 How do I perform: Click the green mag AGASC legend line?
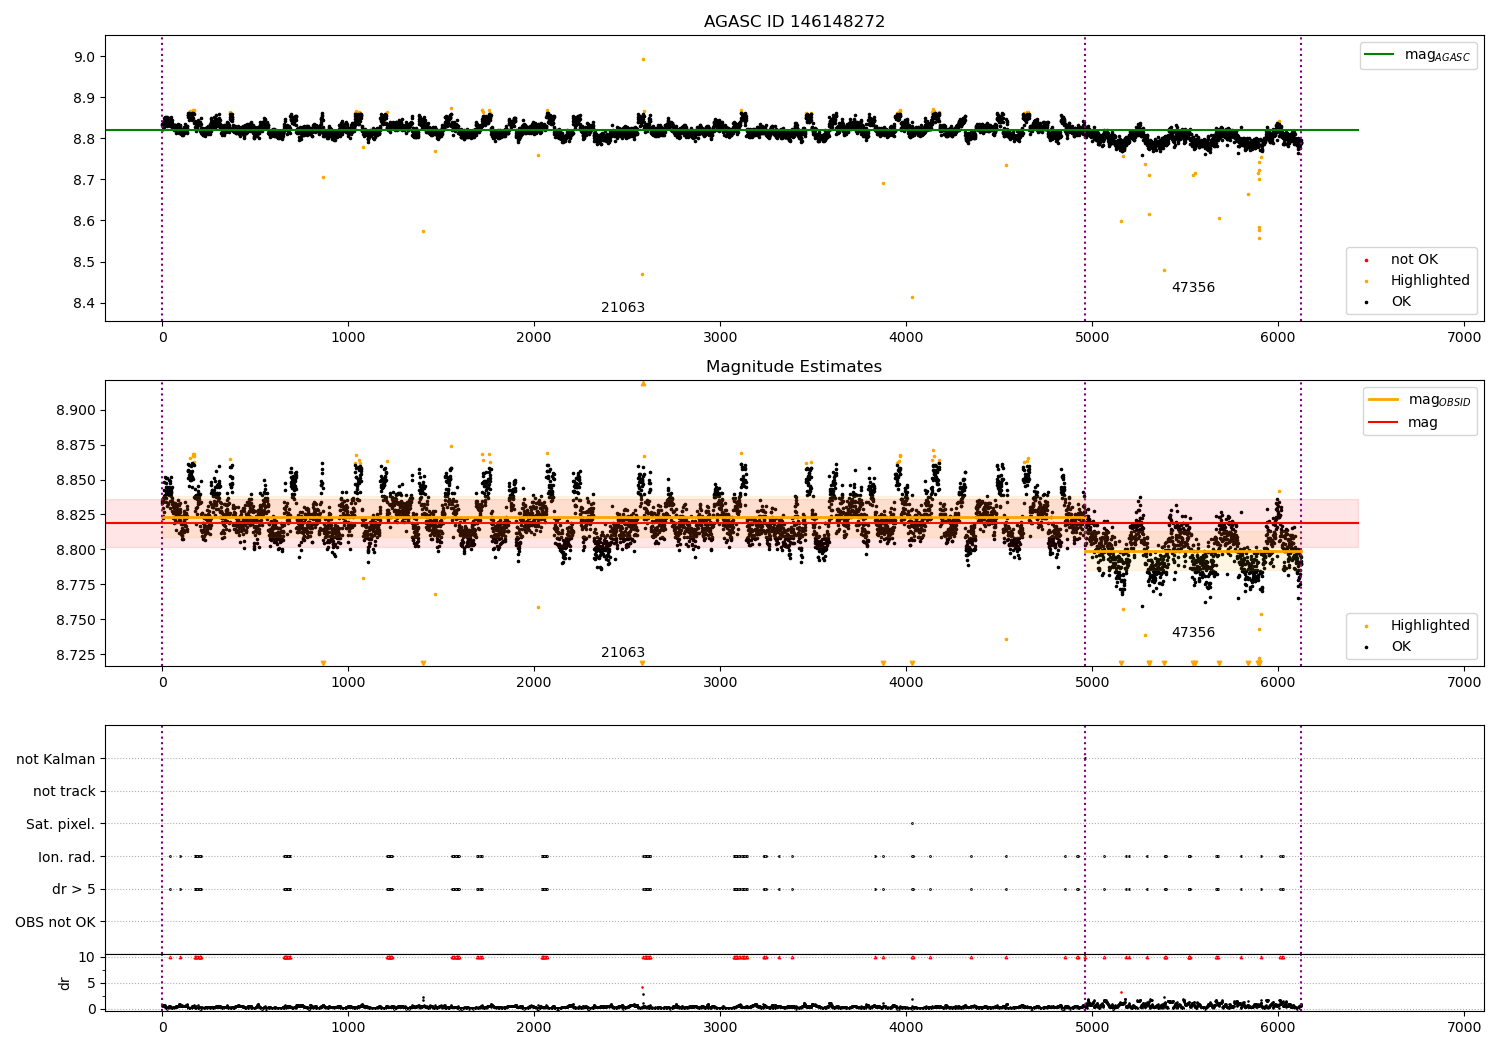coord(1380,55)
